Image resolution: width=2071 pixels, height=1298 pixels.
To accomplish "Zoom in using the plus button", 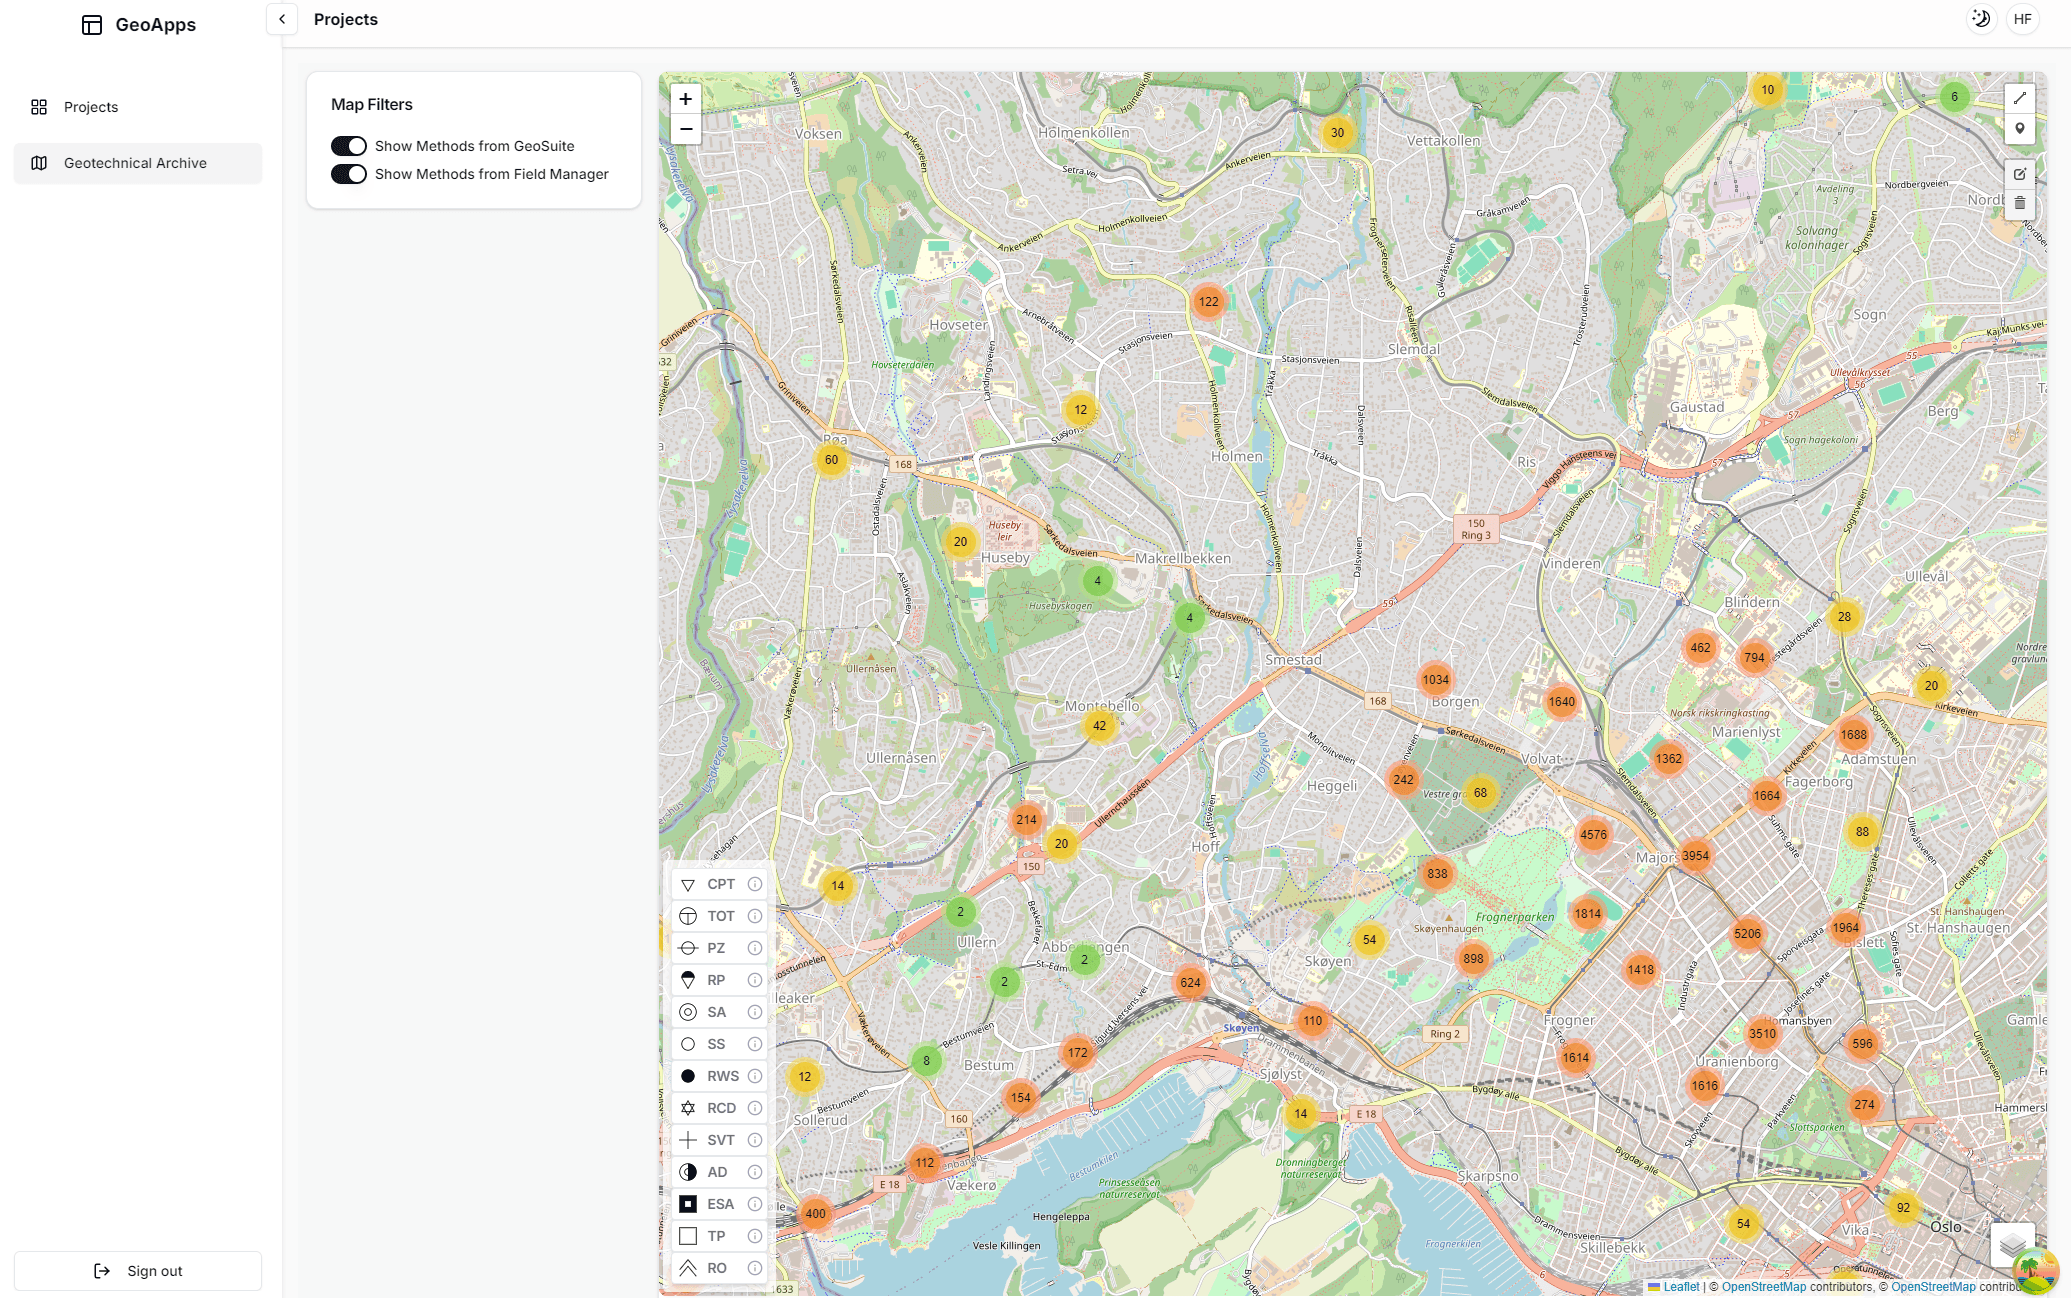I will pyautogui.click(x=685, y=98).
